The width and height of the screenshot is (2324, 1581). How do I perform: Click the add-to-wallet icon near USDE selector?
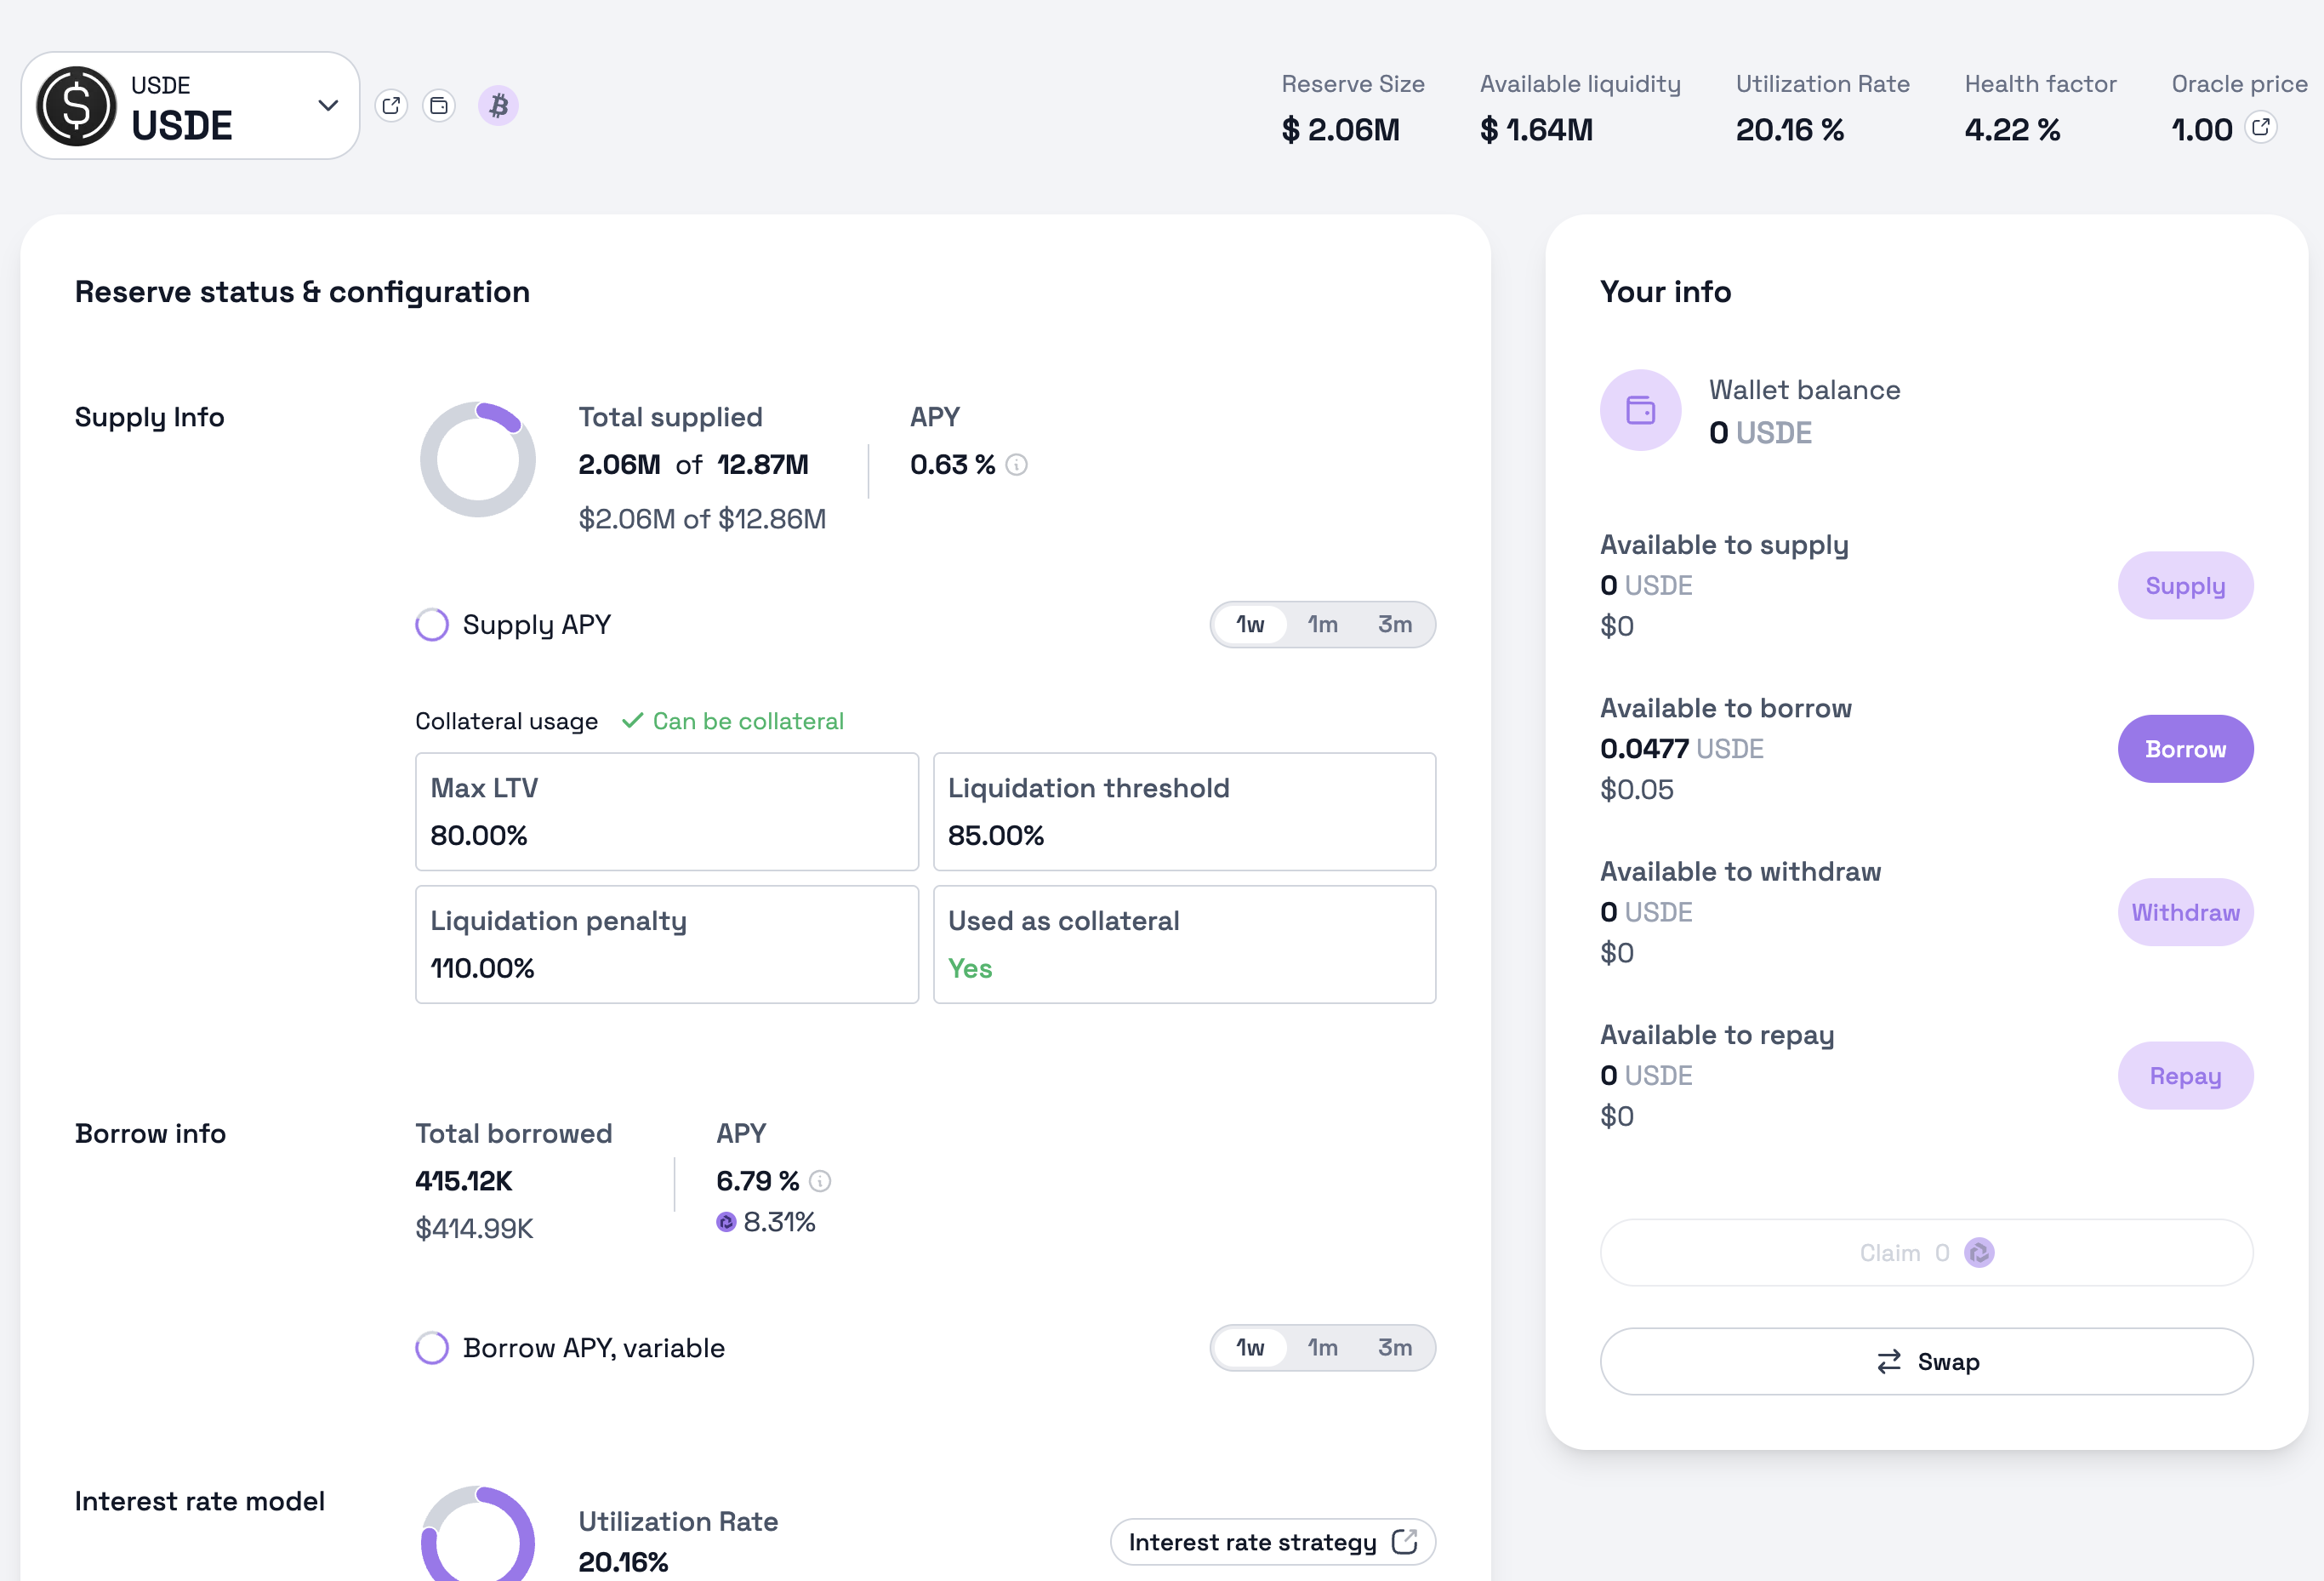438,105
